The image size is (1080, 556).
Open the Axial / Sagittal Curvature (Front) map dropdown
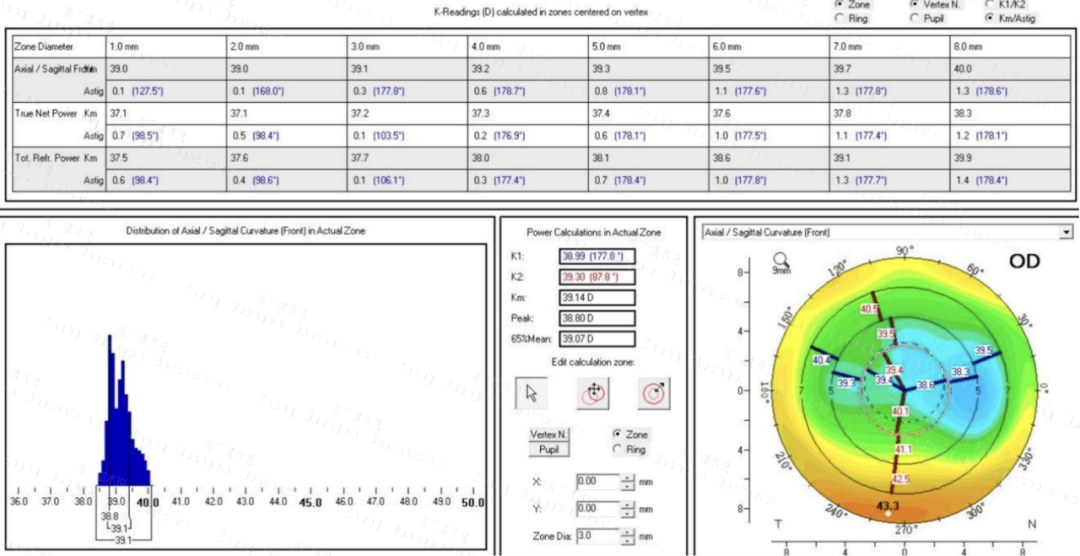[x=1067, y=233]
